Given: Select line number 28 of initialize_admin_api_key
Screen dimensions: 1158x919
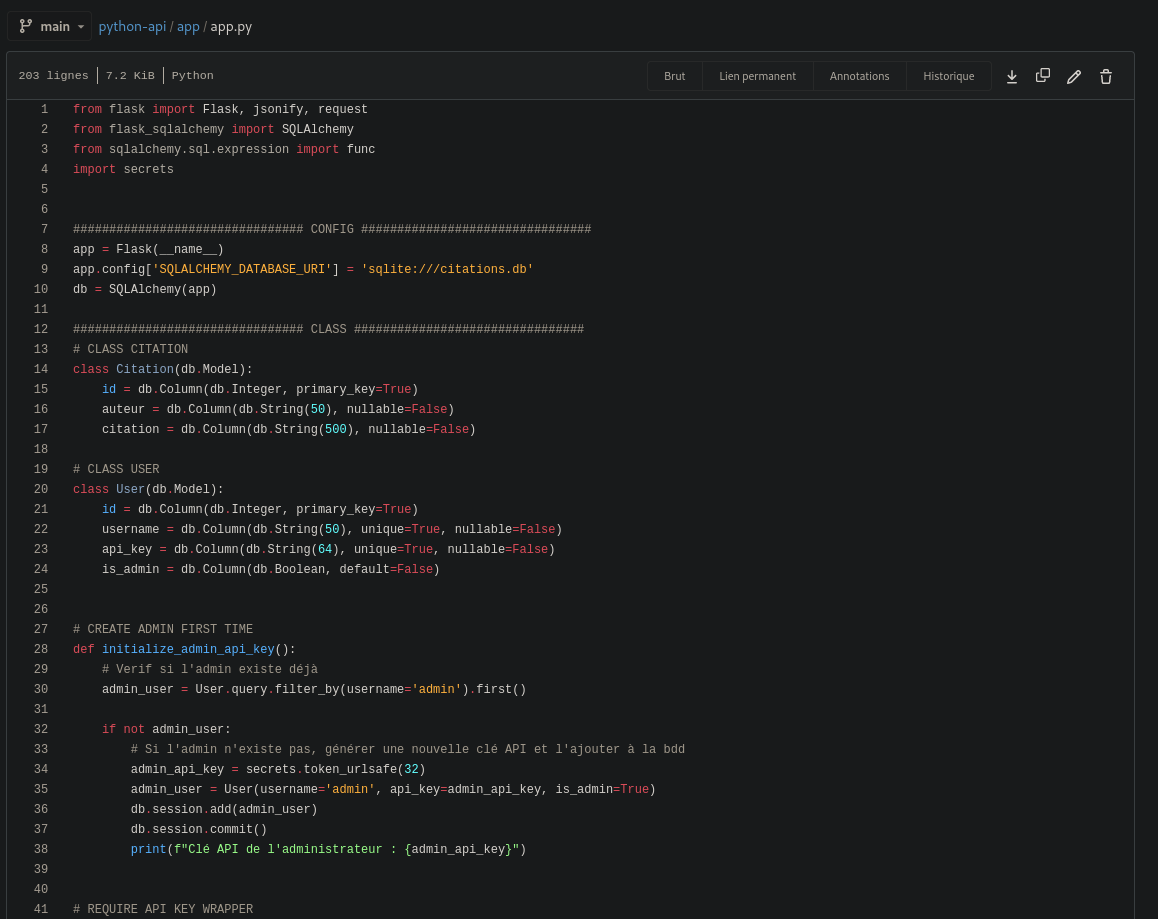Looking at the screenshot, I should (41, 650).
